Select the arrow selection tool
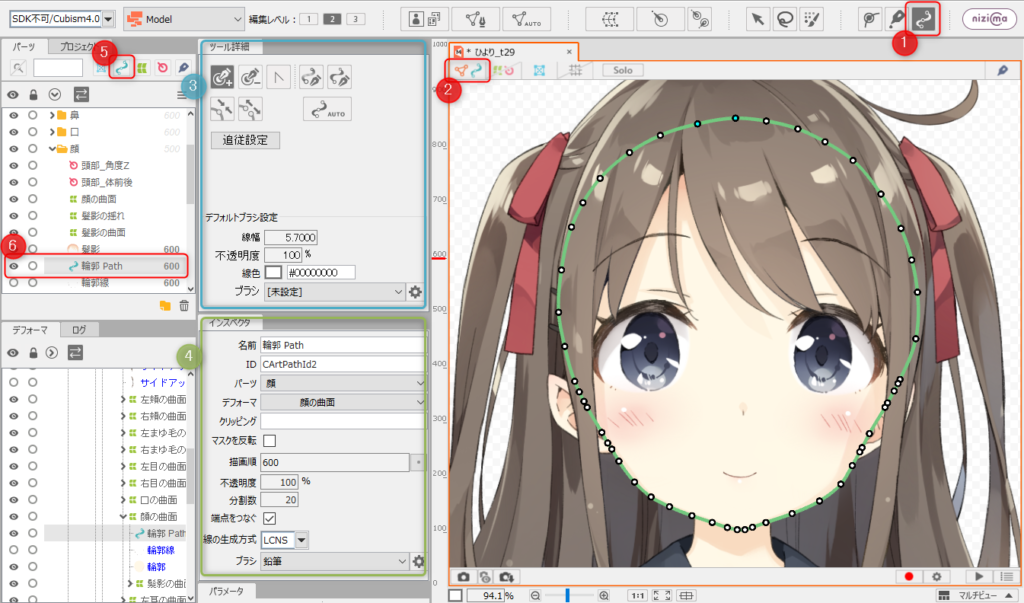This screenshot has width=1024, height=603. [758, 19]
